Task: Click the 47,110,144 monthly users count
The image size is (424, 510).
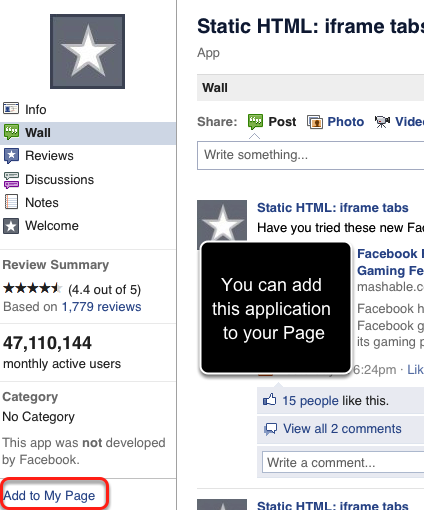Action: [47, 343]
